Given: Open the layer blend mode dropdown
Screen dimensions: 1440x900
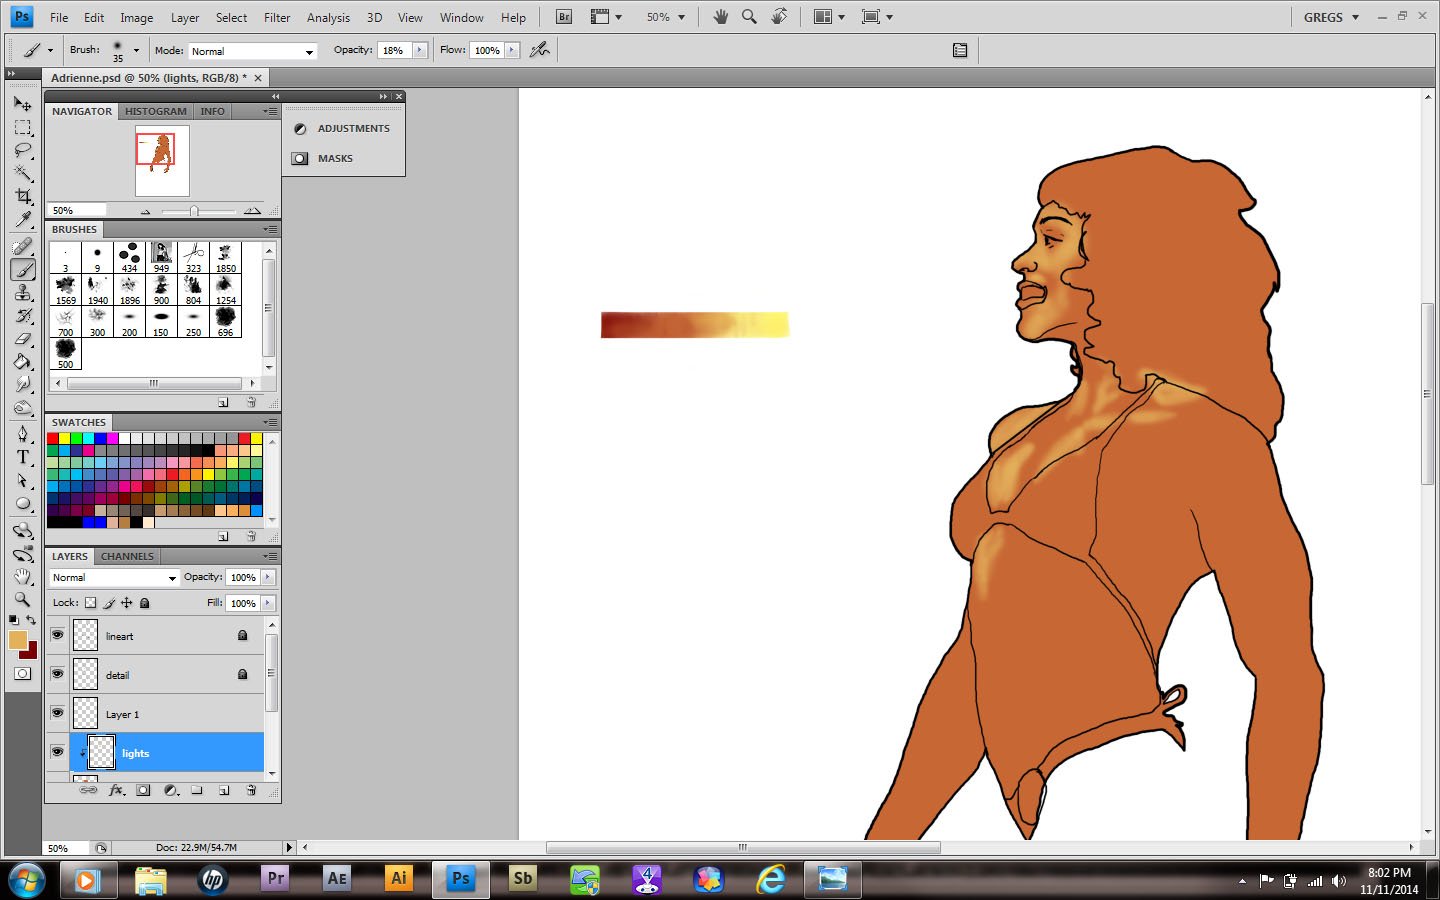Looking at the screenshot, I should coord(114,578).
